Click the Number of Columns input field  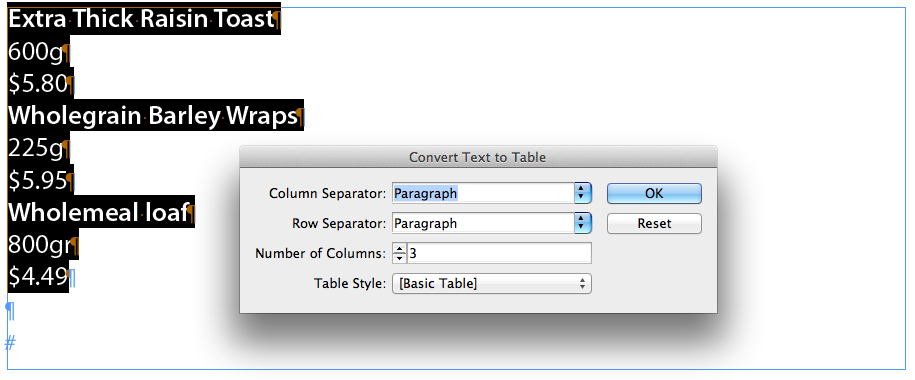[499, 253]
